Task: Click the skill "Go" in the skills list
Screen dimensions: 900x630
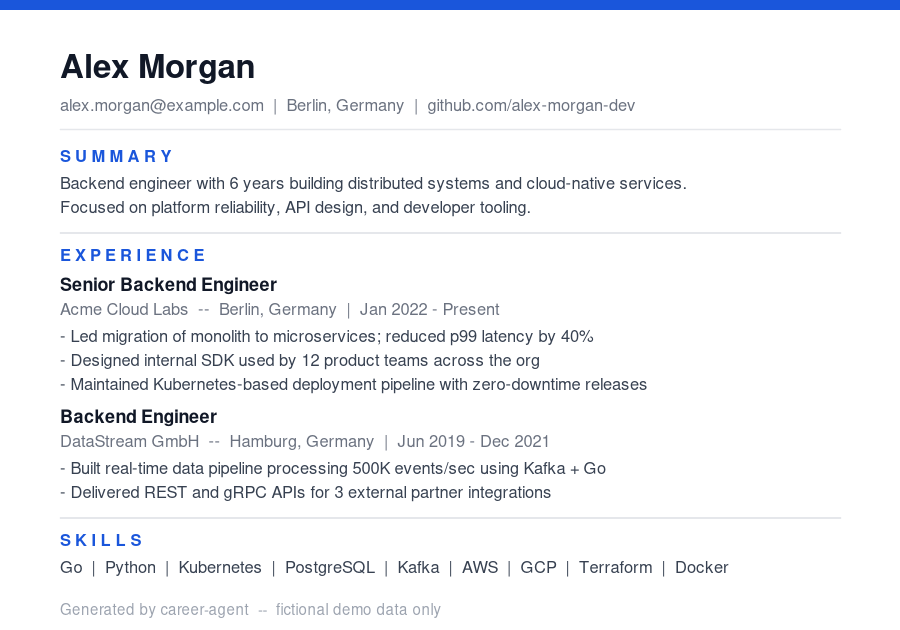Action: pyautogui.click(x=71, y=567)
